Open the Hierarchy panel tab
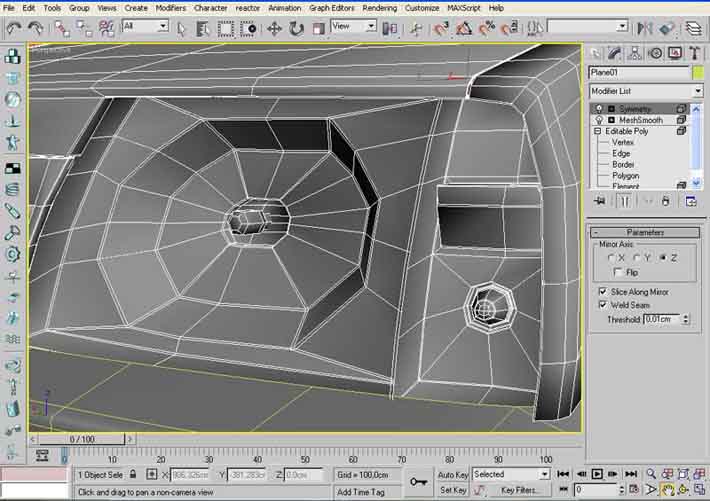The width and height of the screenshot is (710, 501). (x=633, y=53)
